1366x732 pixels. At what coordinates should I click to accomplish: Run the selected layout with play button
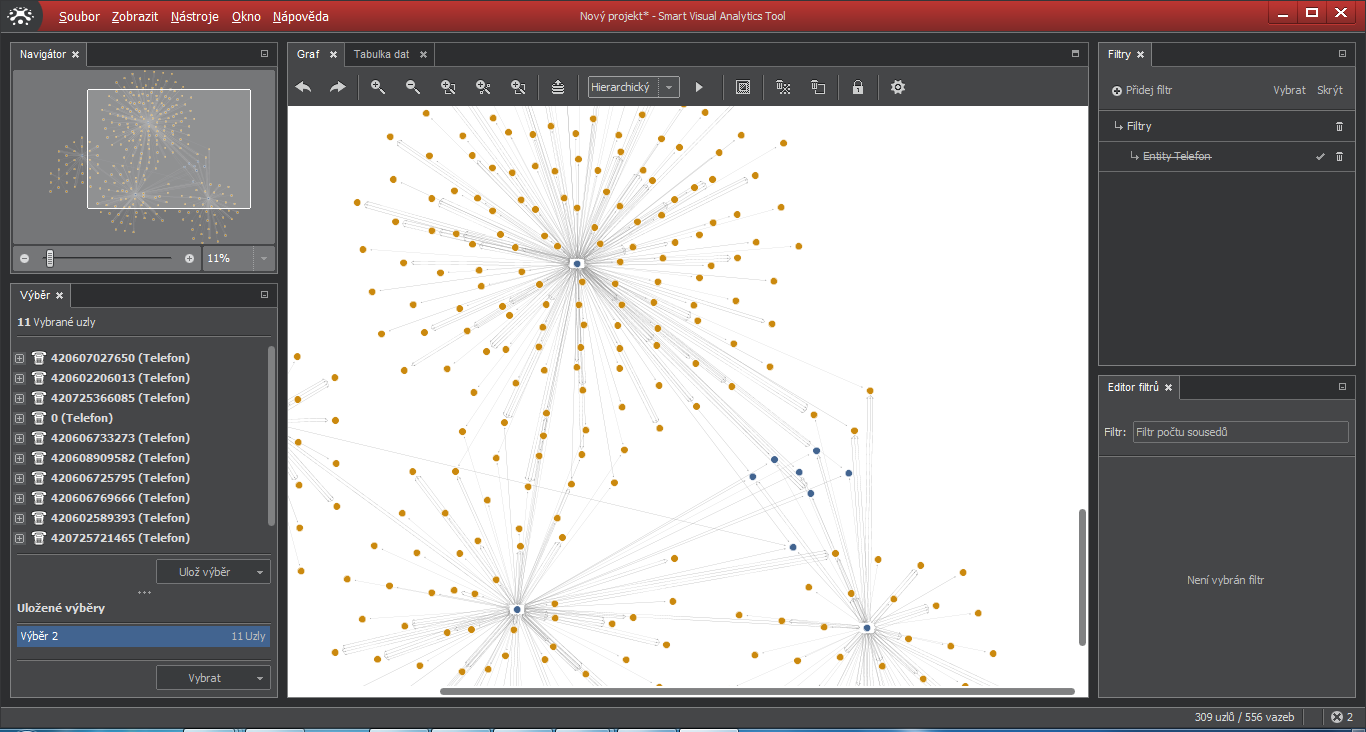(699, 88)
